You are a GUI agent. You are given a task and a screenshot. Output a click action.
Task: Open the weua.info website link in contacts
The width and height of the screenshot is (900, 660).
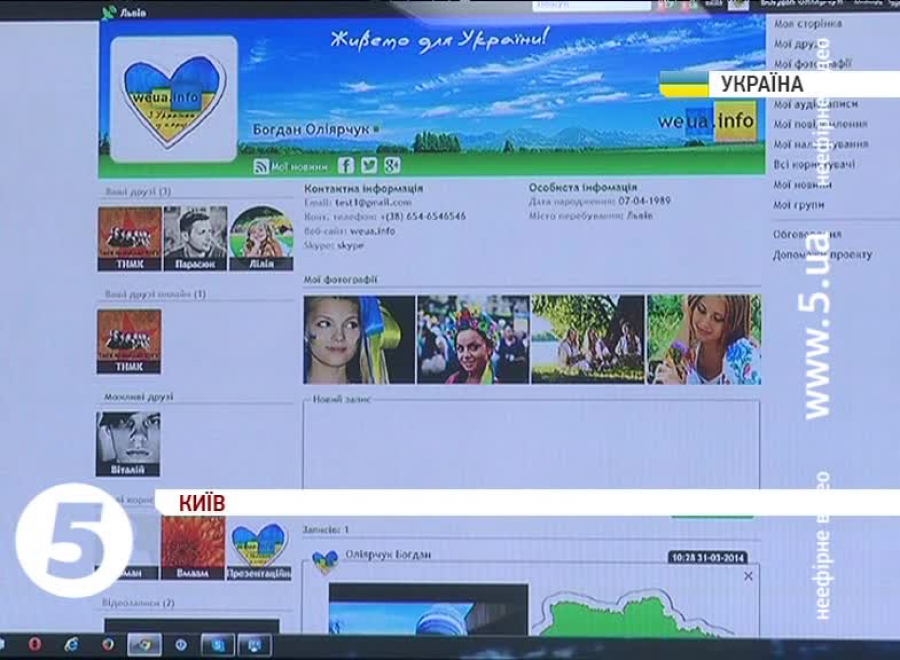(x=371, y=231)
